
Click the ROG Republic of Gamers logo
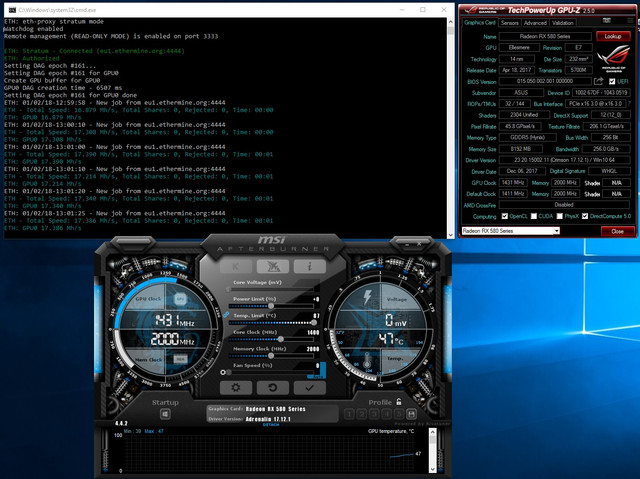(613, 58)
